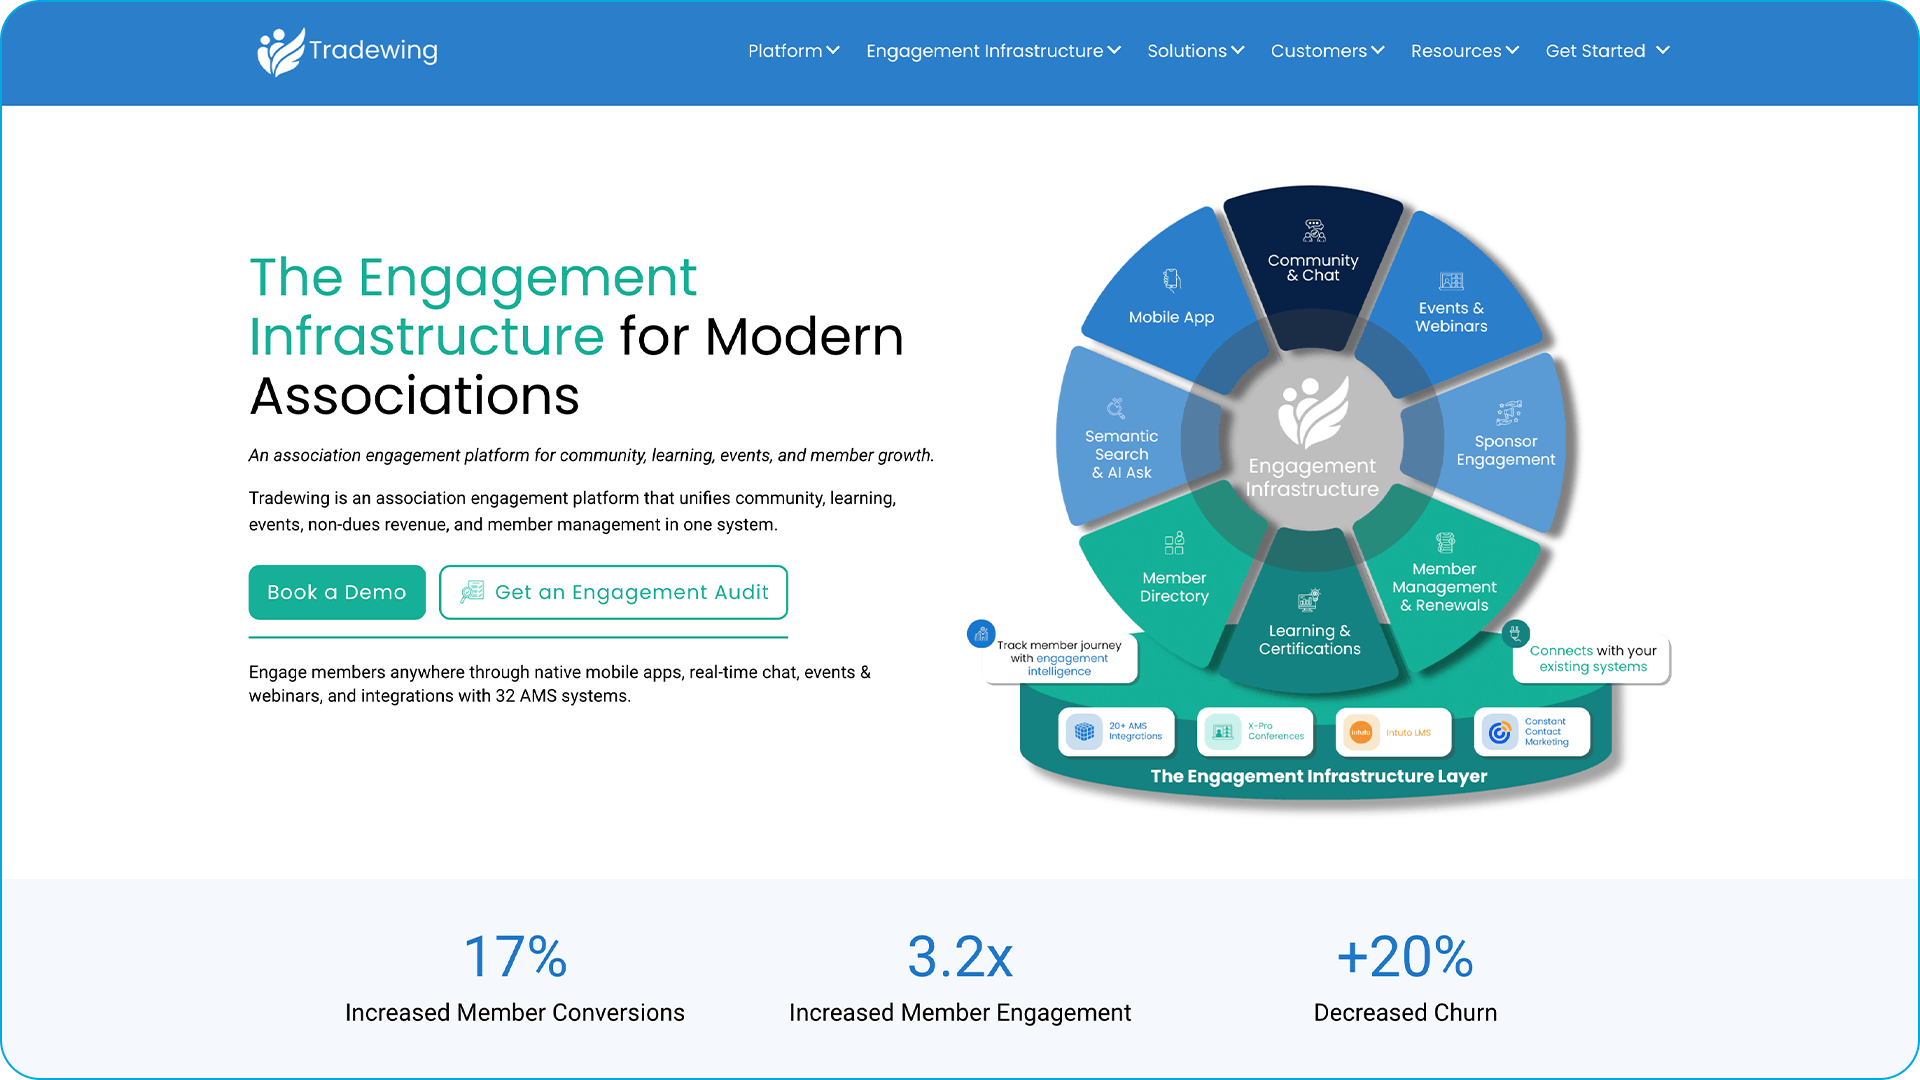Click the Intuto LMS integration icon
Screen dimensions: 1920x1080
1361,732
